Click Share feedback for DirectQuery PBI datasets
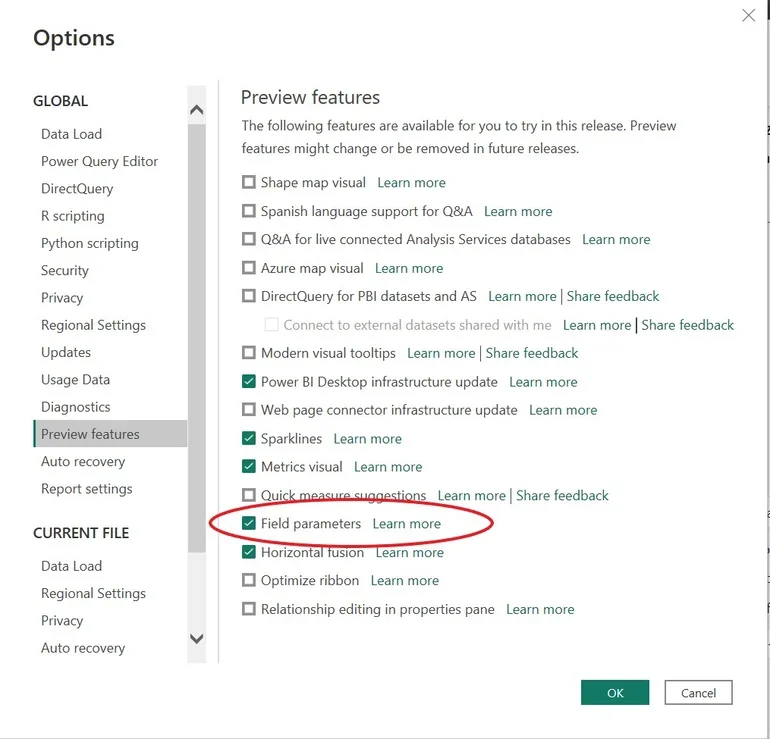 pyautogui.click(x=613, y=297)
